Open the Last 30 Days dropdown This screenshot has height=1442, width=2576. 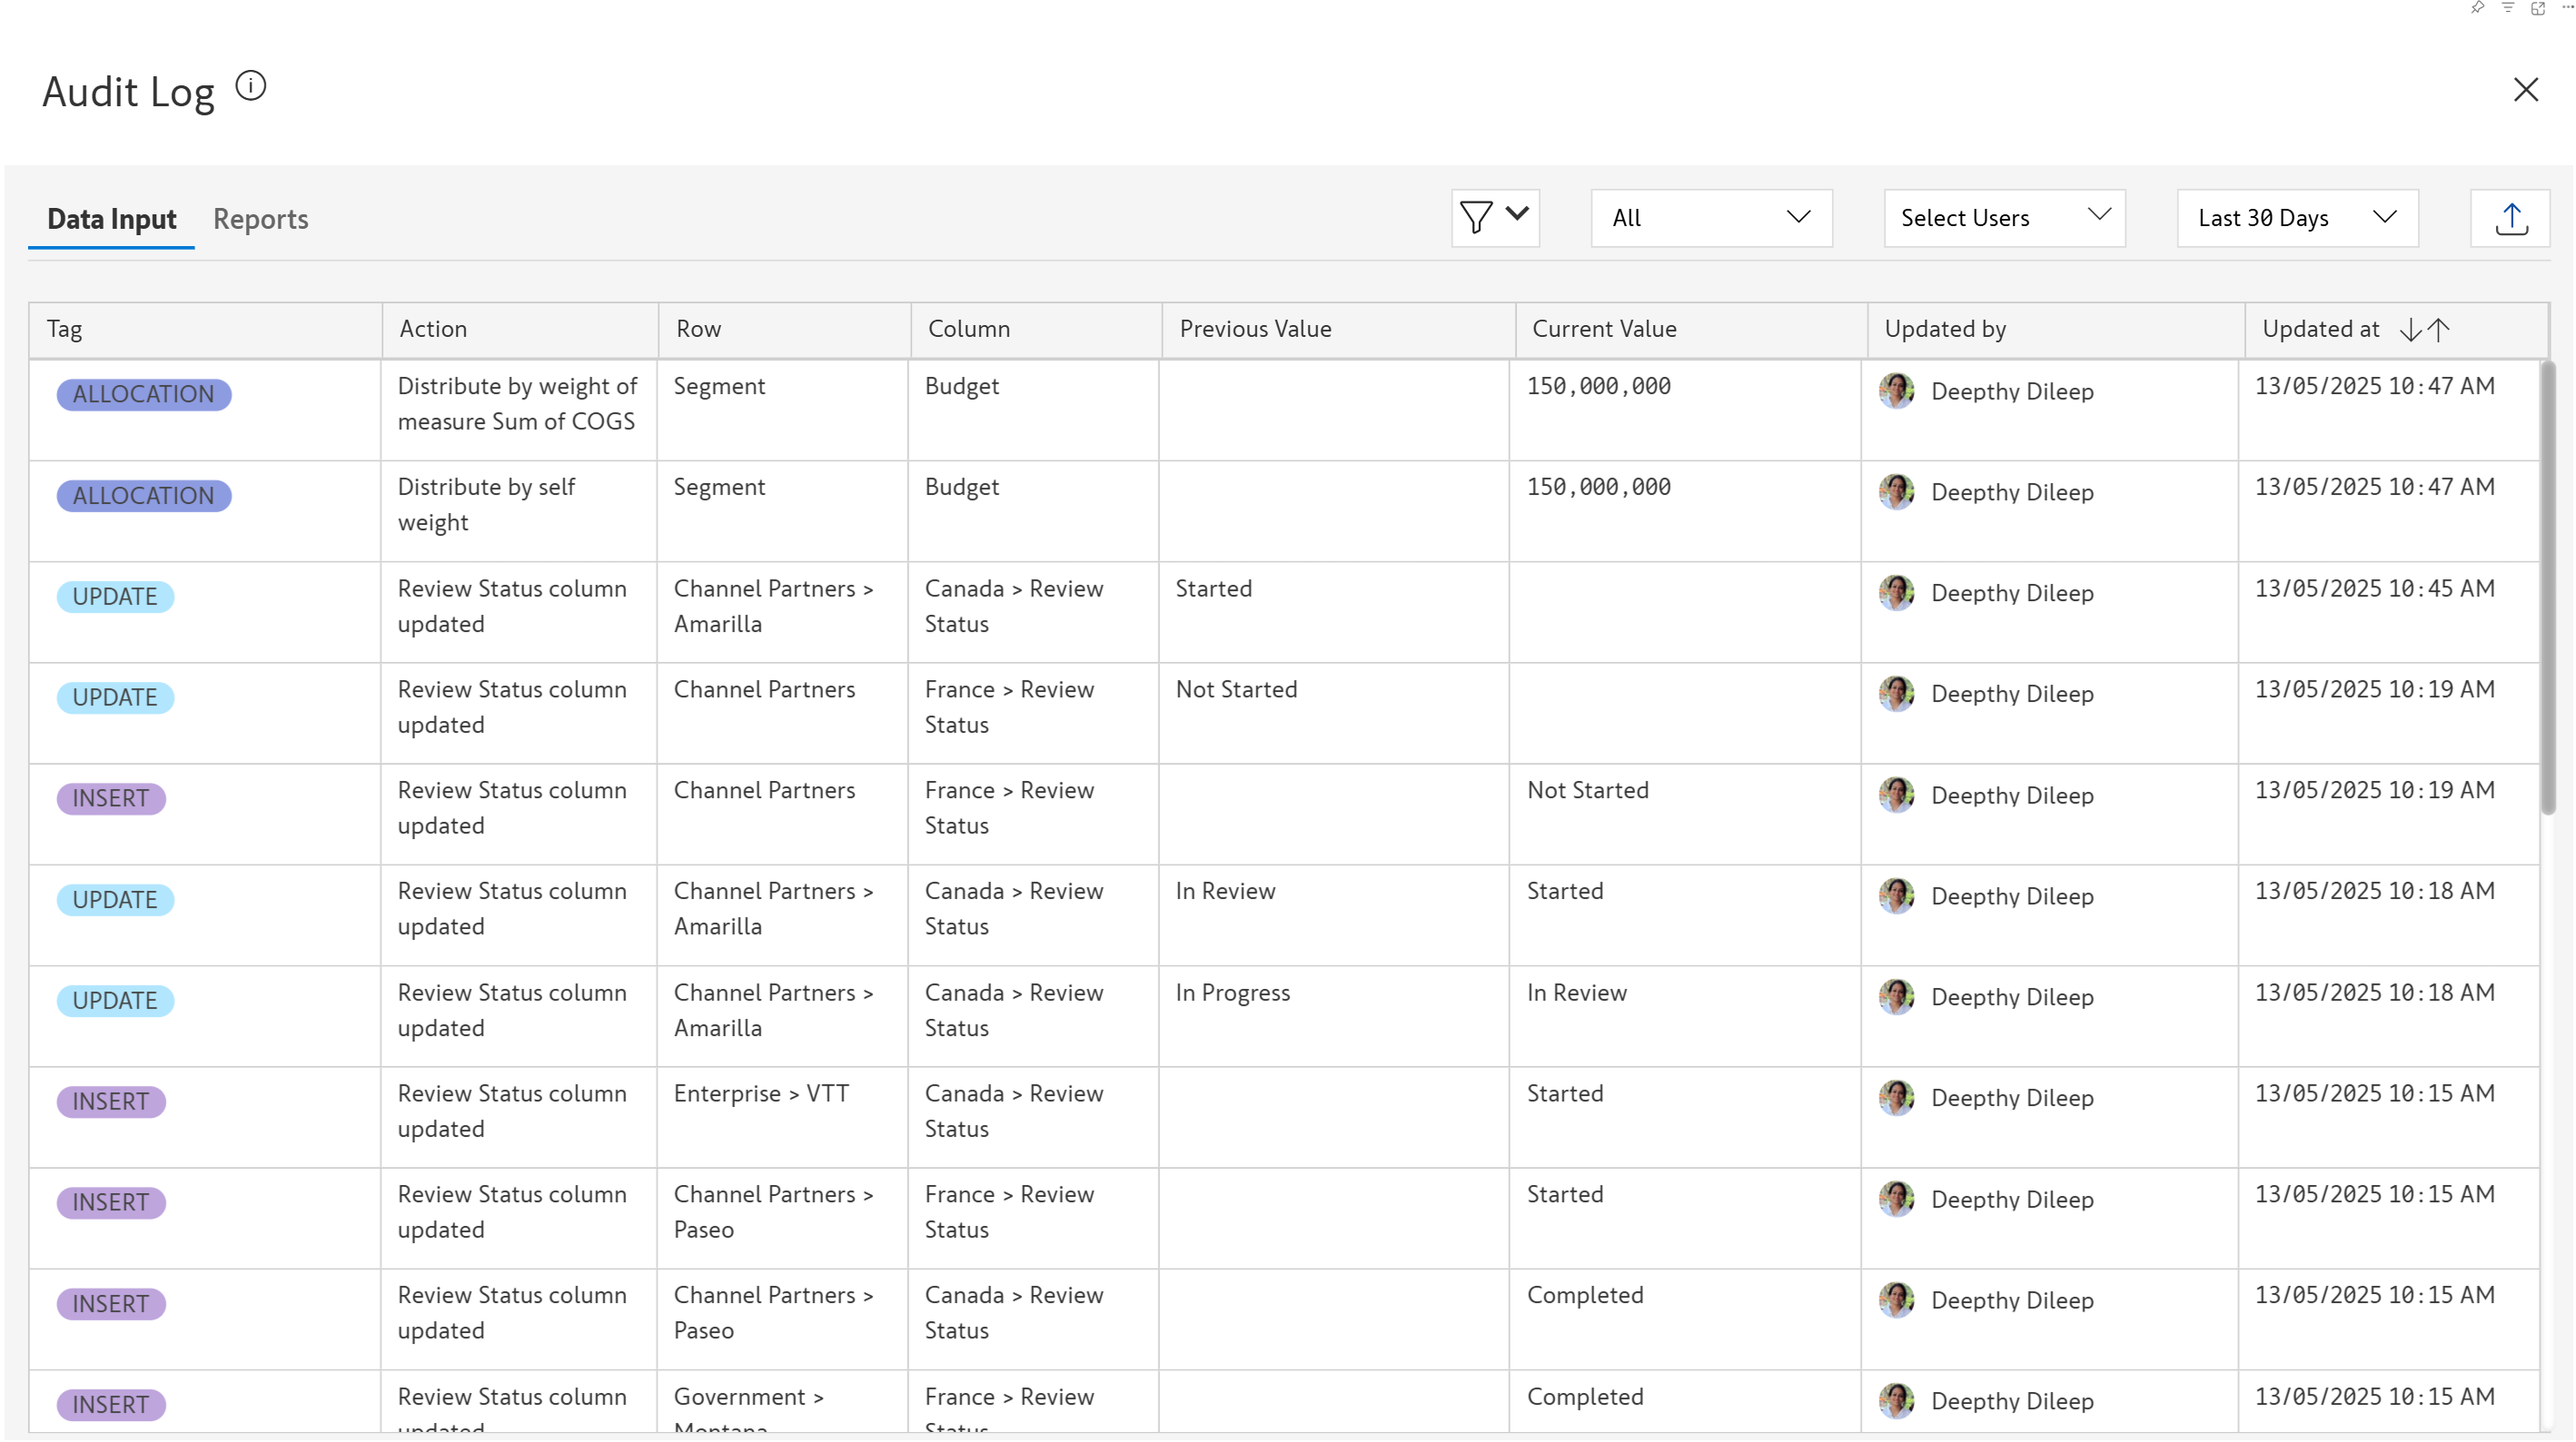[2296, 218]
